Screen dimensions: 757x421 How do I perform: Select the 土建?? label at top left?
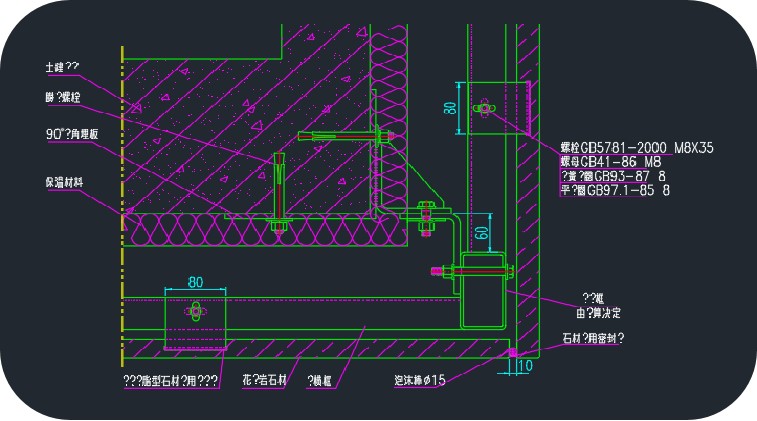[62, 66]
